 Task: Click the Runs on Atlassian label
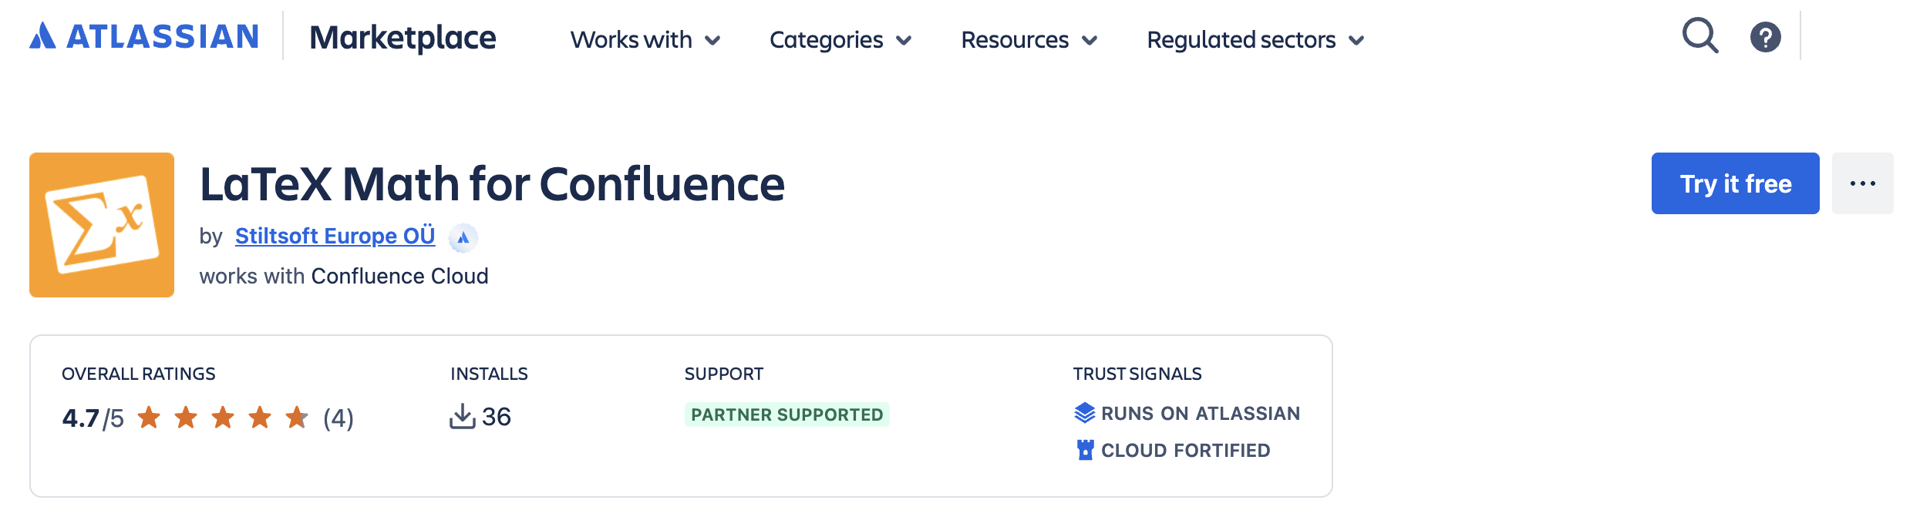1200,413
